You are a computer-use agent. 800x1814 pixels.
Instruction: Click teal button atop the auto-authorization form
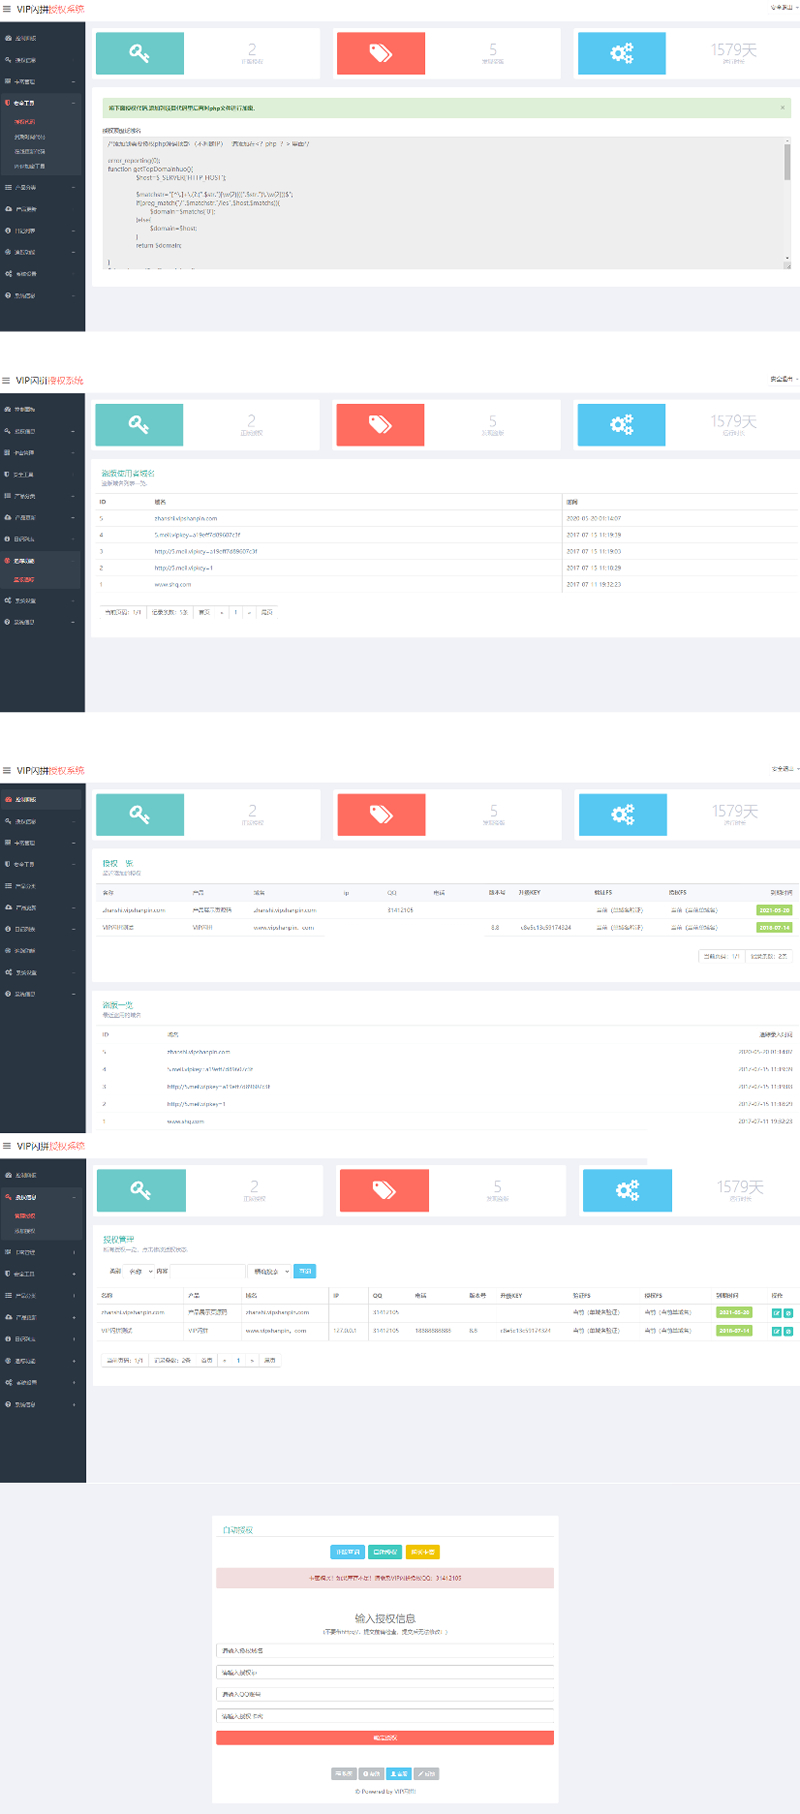click(x=385, y=1552)
